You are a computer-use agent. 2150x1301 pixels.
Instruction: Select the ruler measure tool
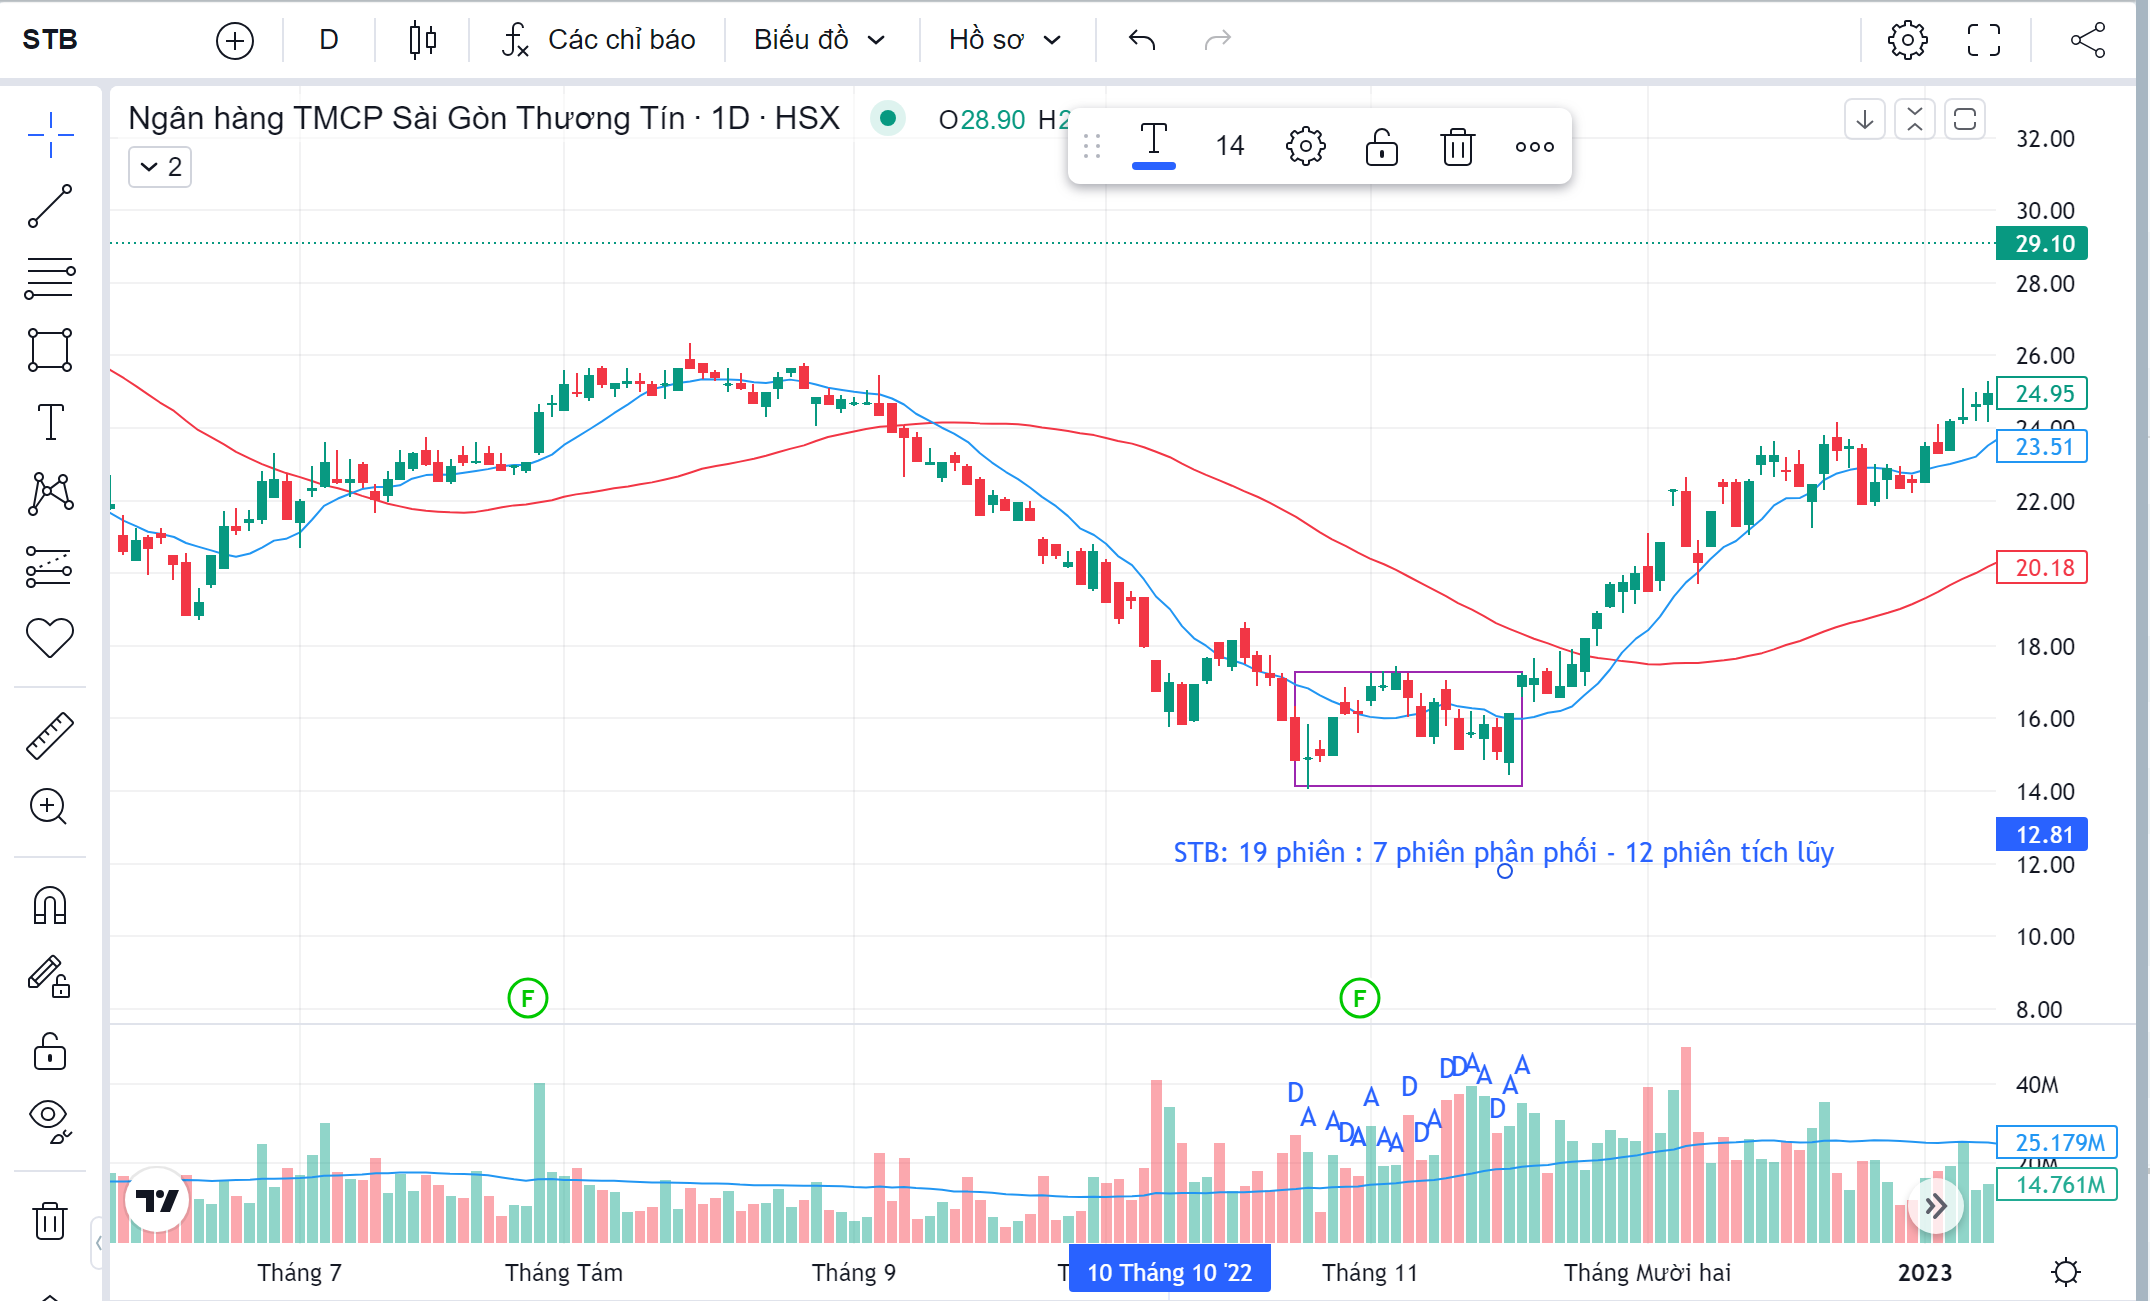[x=50, y=735]
